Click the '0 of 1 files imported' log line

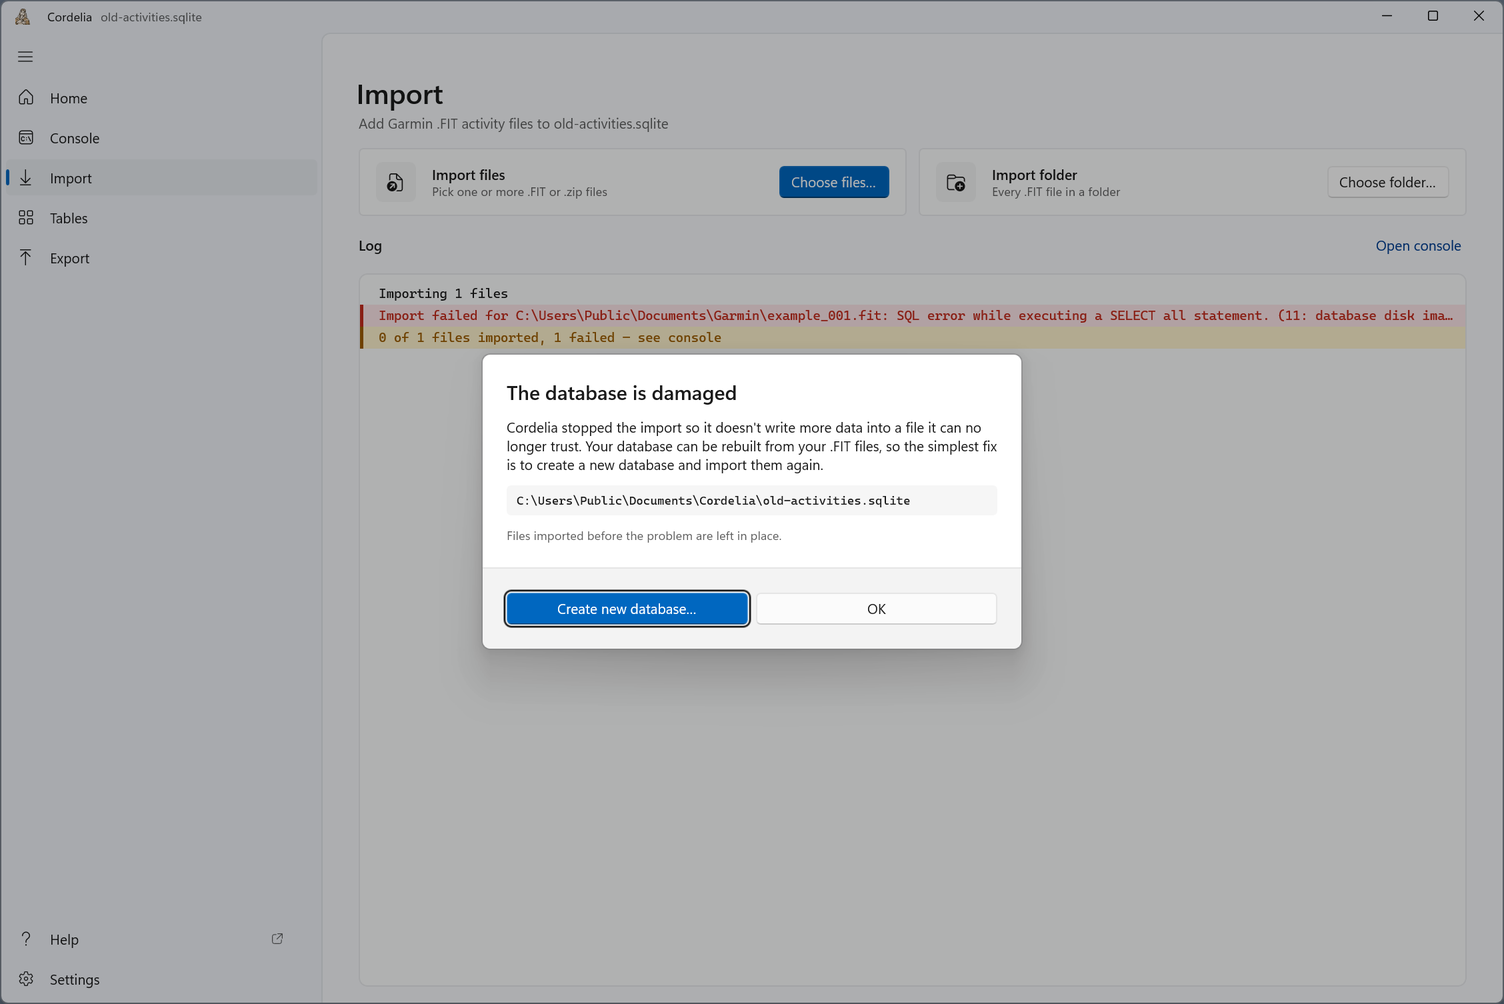tap(913, 337)
